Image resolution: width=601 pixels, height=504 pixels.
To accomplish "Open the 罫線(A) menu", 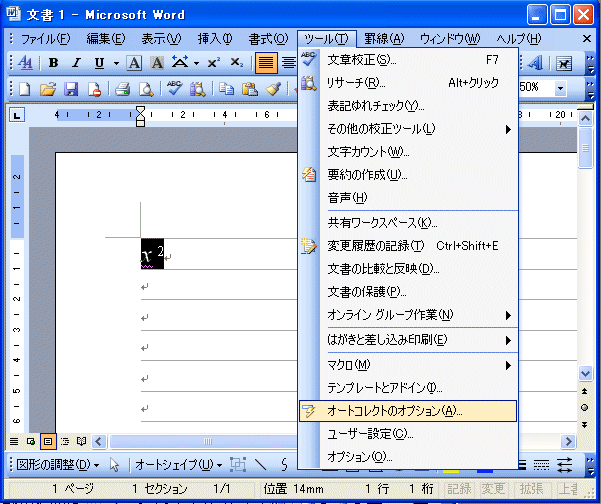I will (384, 39).
